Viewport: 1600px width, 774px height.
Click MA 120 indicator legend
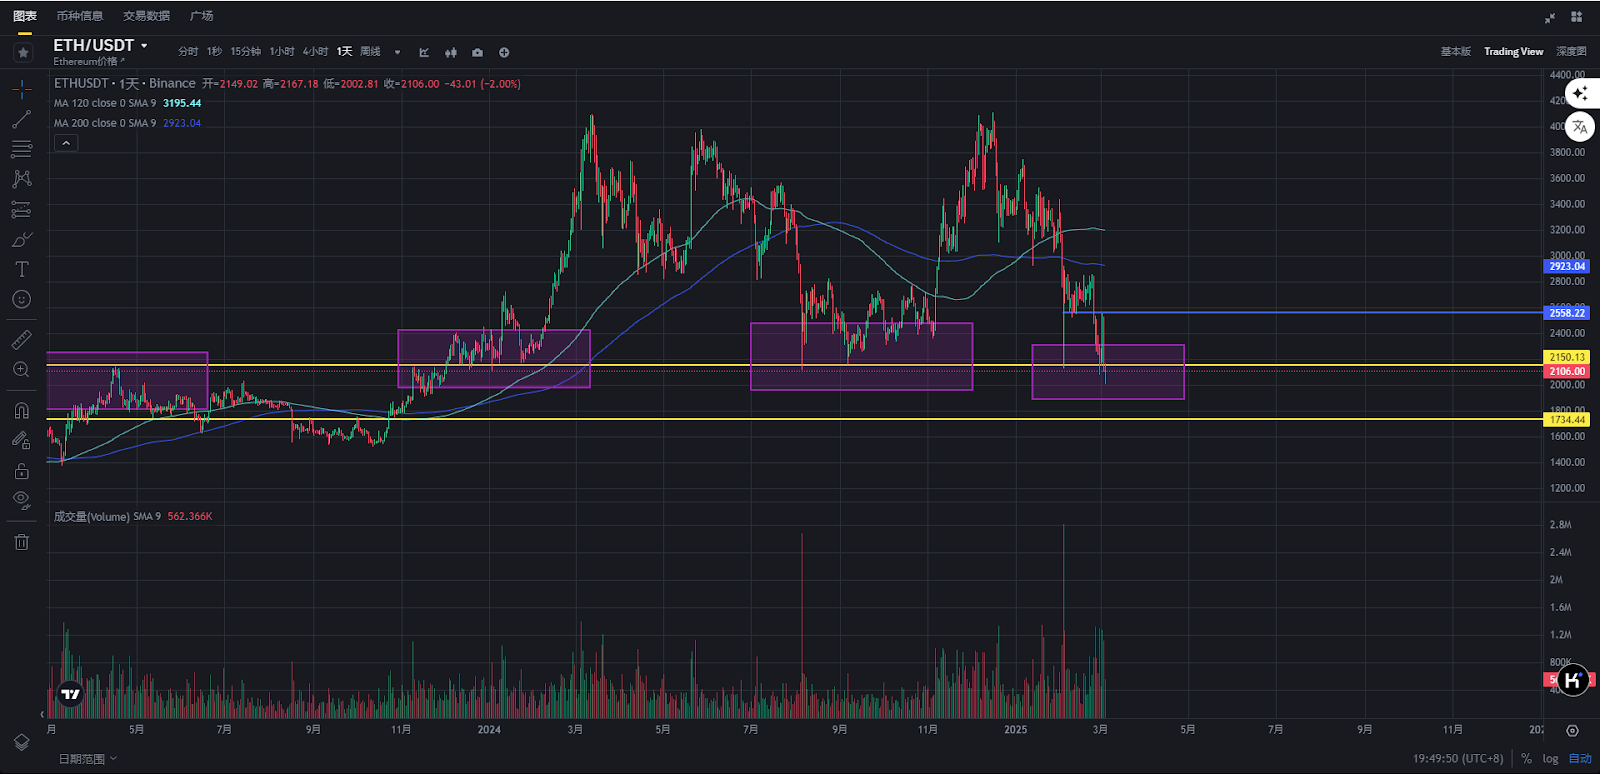coord(127,103)
